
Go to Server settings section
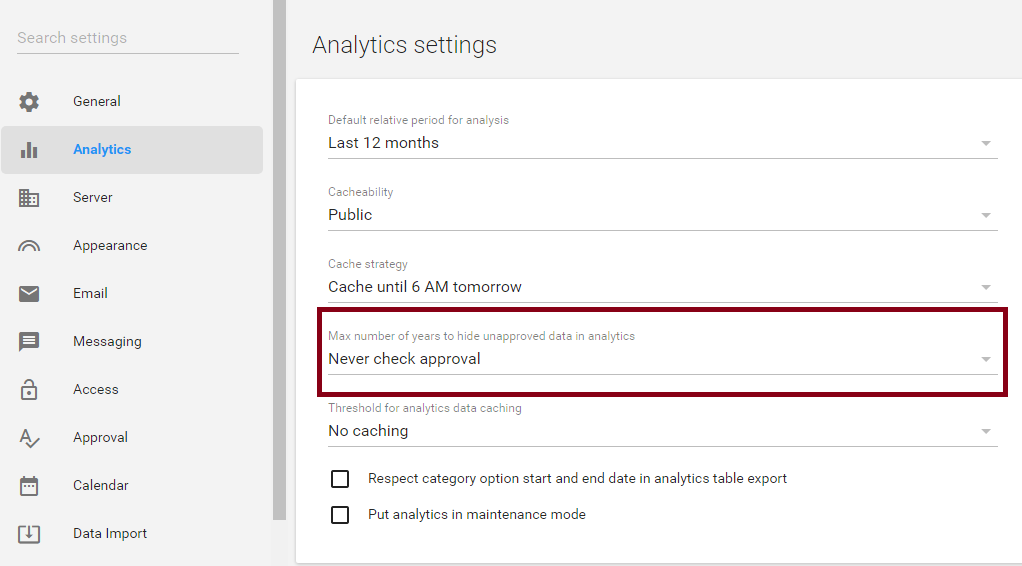coord(93,198)
